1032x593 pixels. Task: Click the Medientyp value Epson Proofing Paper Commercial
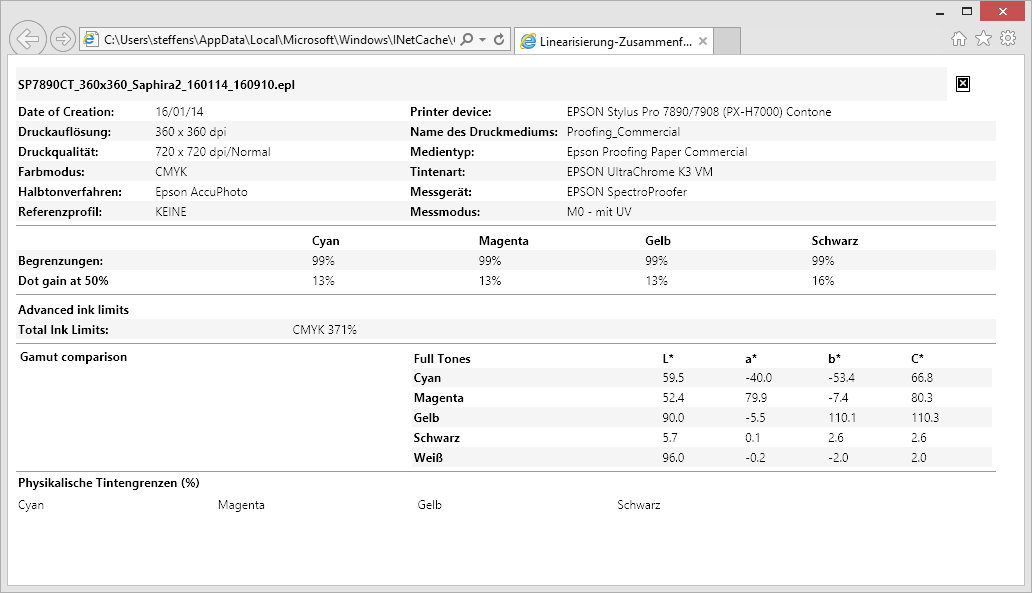657,152
